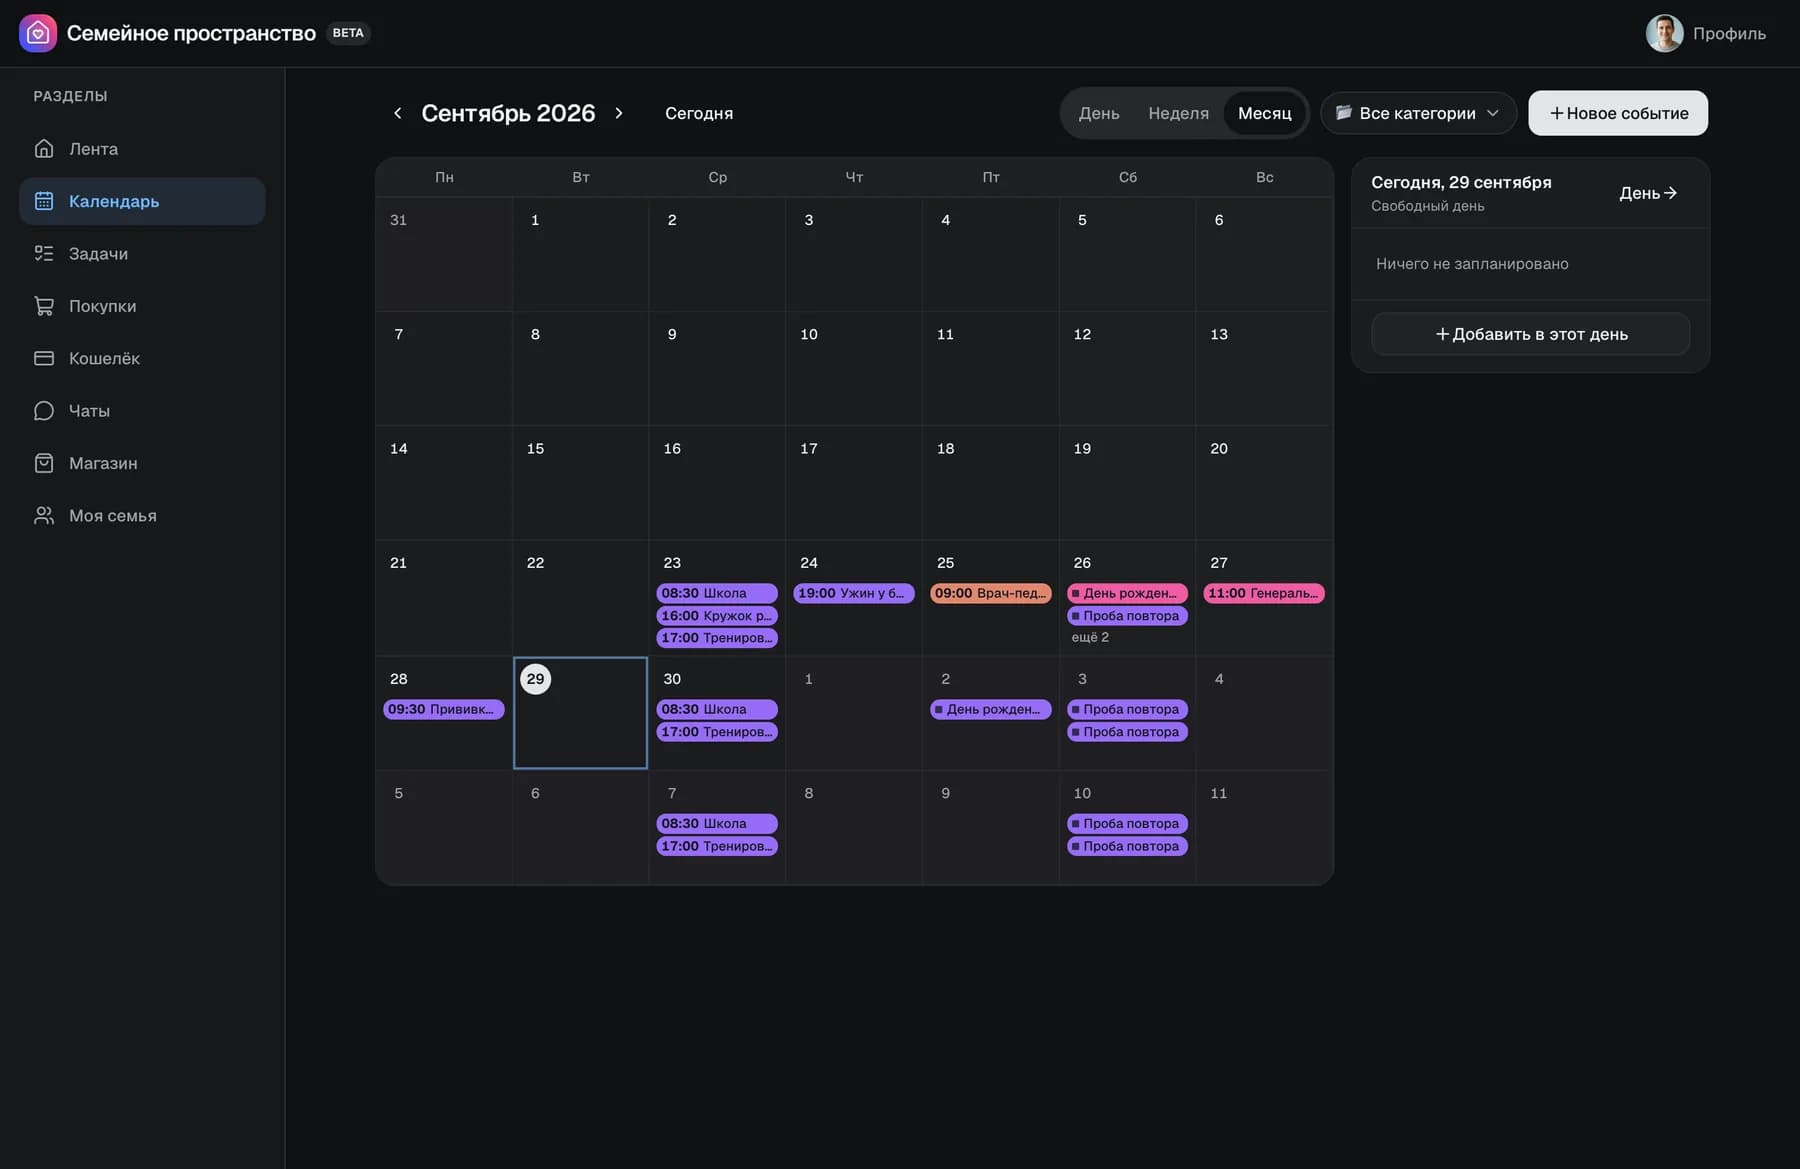Jump to Сегодня

click(x=699, y=113)
